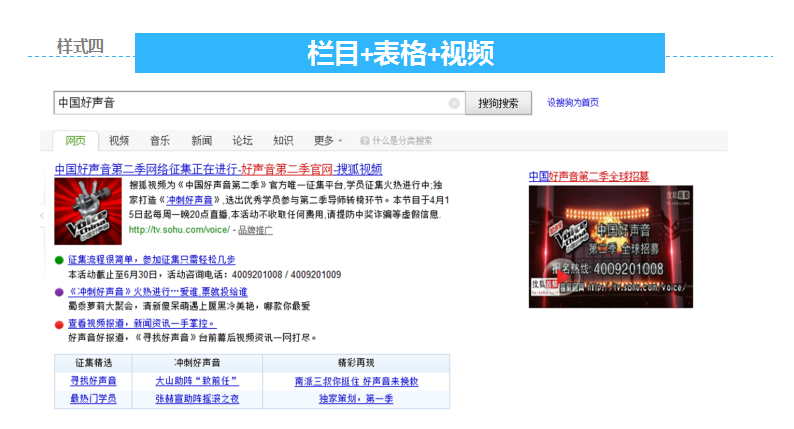Image resolution: width=794 pixels, height=429 pixels.
Task: Clear the search box with the X icon
Action: (x=454, y=103)
